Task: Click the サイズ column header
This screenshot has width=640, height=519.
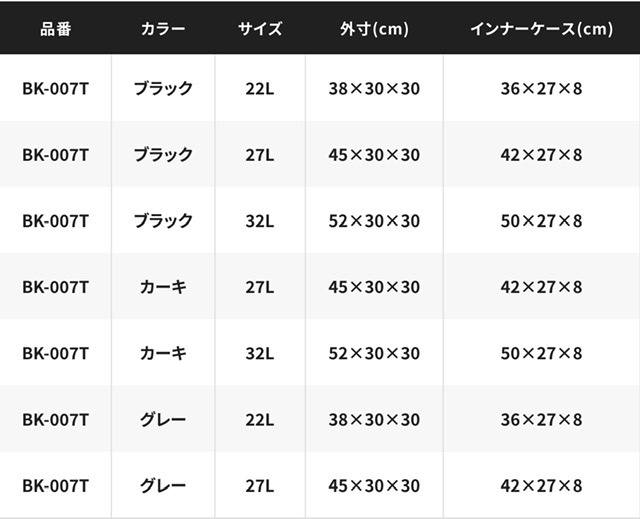Action: [260, 28]
